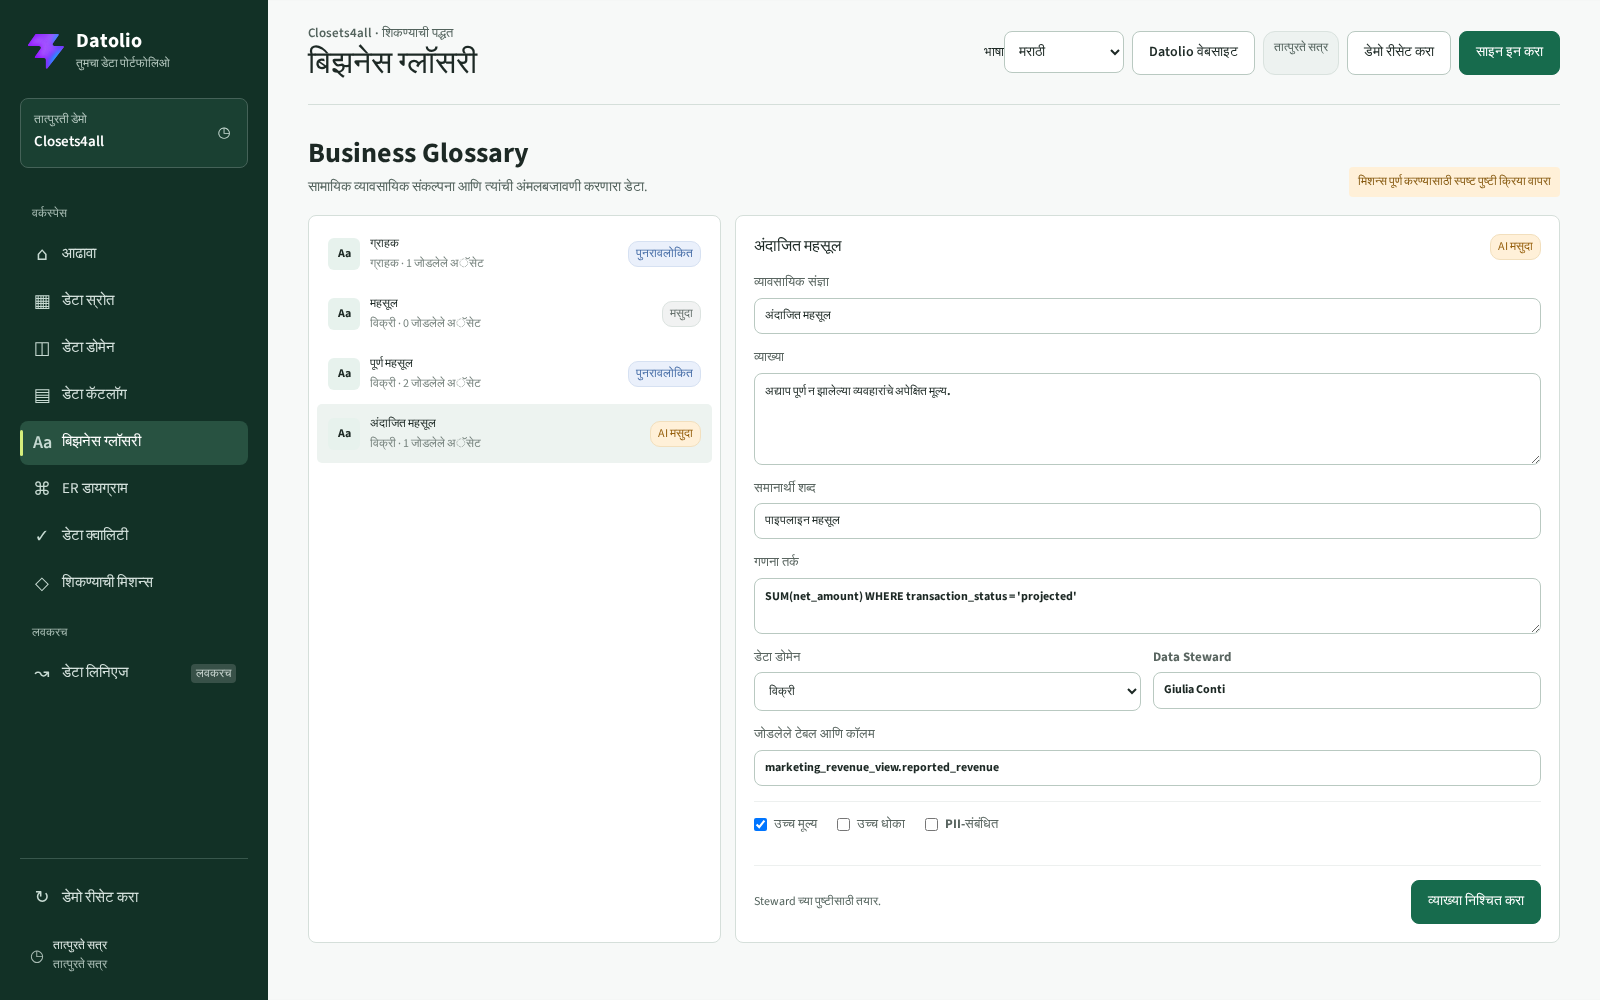The height and width of the screenshot is (1000, 1600).
Task: Open the भाषा language dropdown showing मराठी
Action: pos(1064,52)
